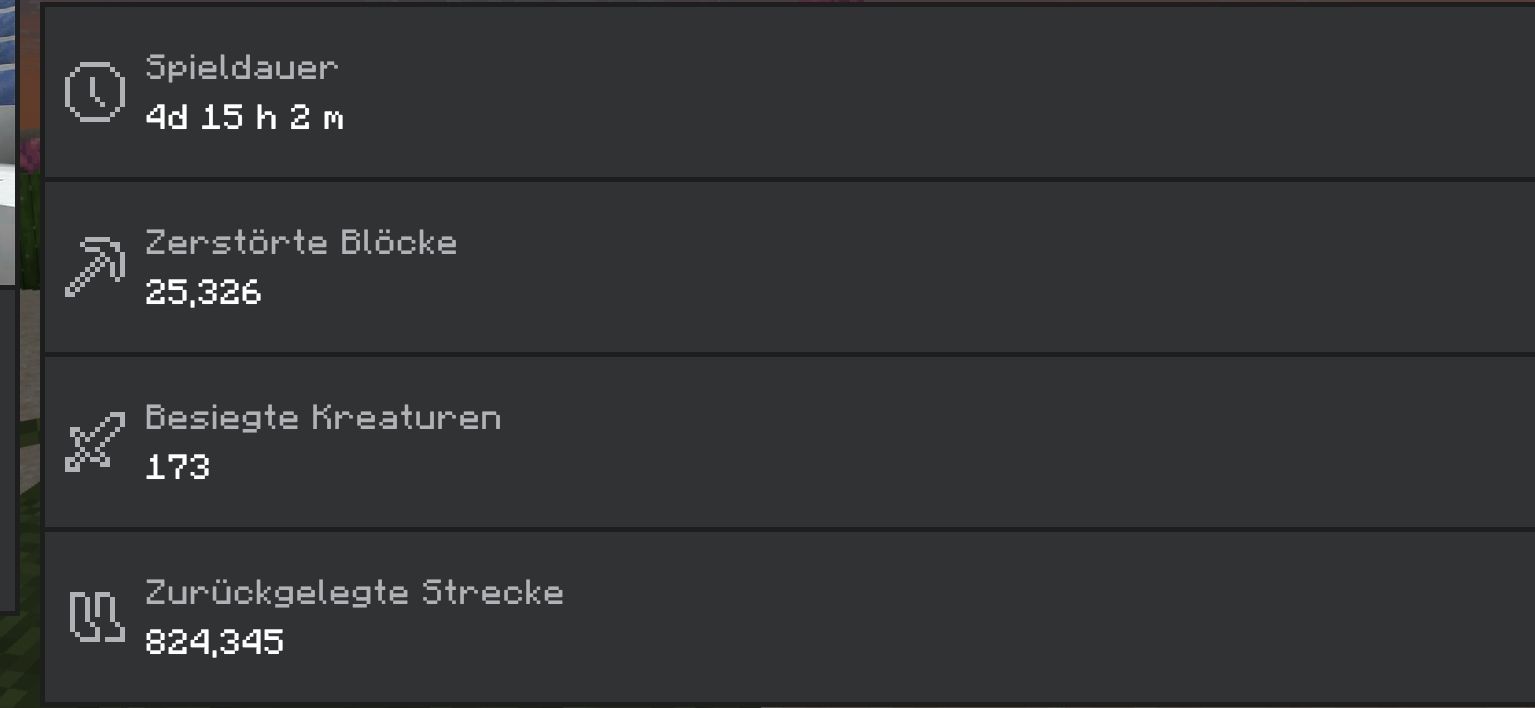Click the dark side panel at the left edge
Image resolution: width=1535 pixels, height=708 pixels.
point(8,450)
